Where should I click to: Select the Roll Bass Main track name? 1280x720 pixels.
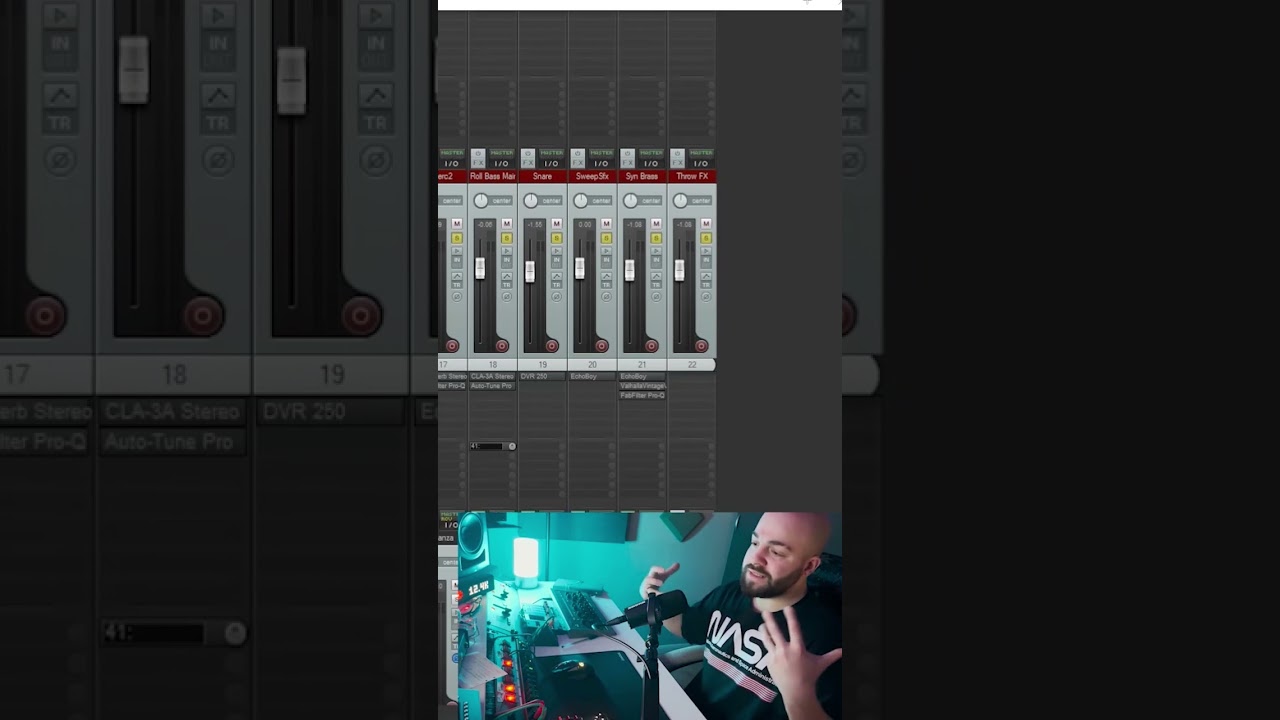pyautogui.click(x=492, y=176)
